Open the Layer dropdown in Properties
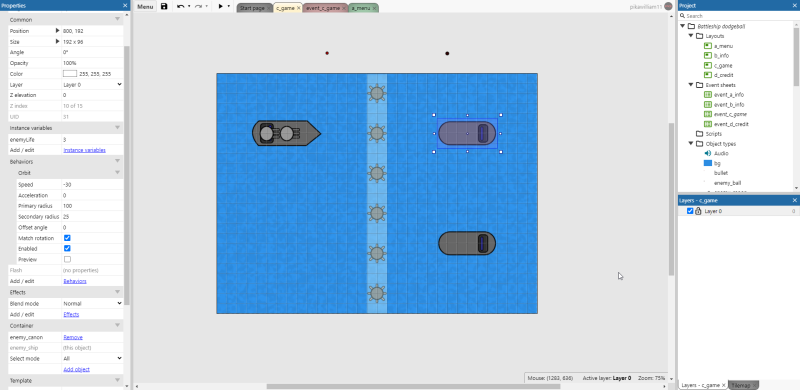 pyautogui.click(x=92, y=85)
